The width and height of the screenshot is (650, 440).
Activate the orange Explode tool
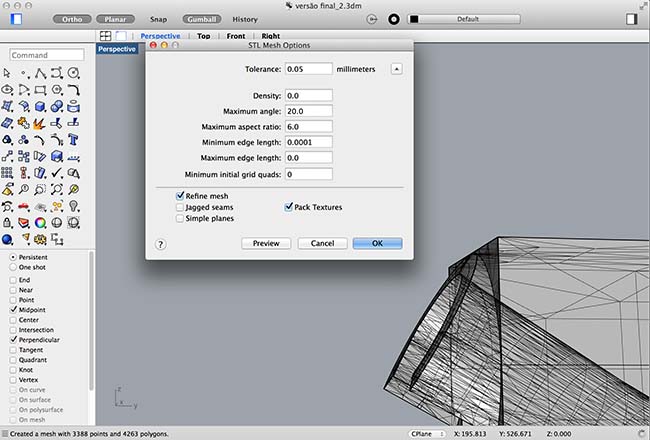tap(40, 123)
